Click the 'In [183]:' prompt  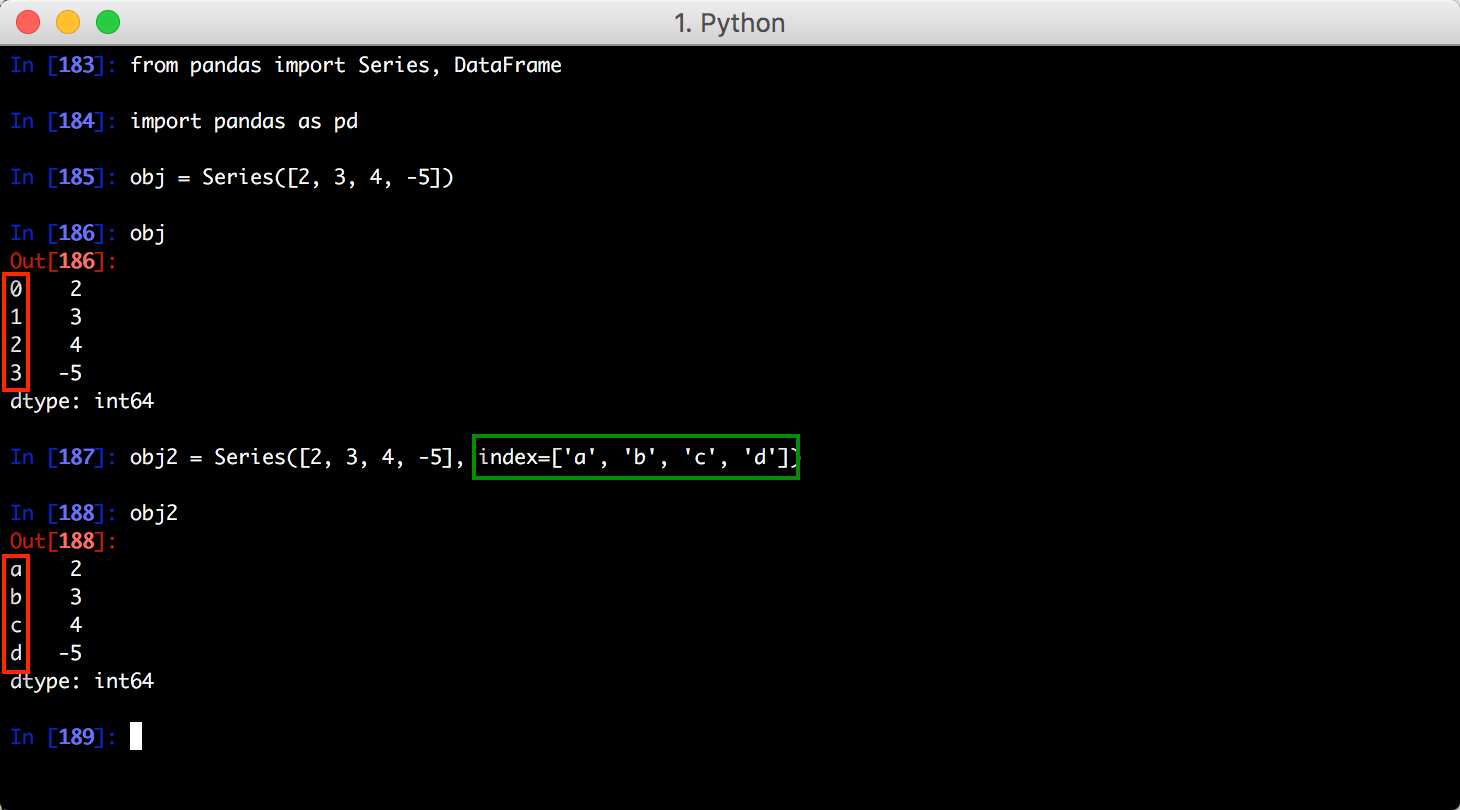64,66
